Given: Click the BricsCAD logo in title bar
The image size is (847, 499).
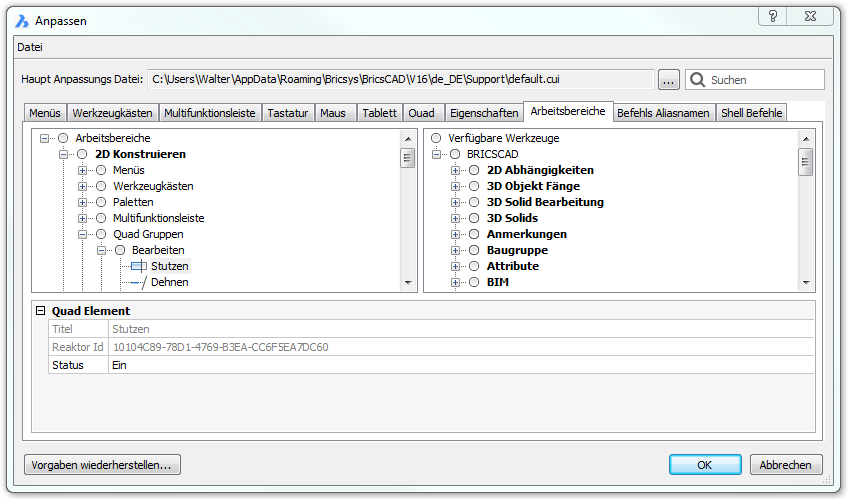Looking at the screenshot, I should coord(22,20).
